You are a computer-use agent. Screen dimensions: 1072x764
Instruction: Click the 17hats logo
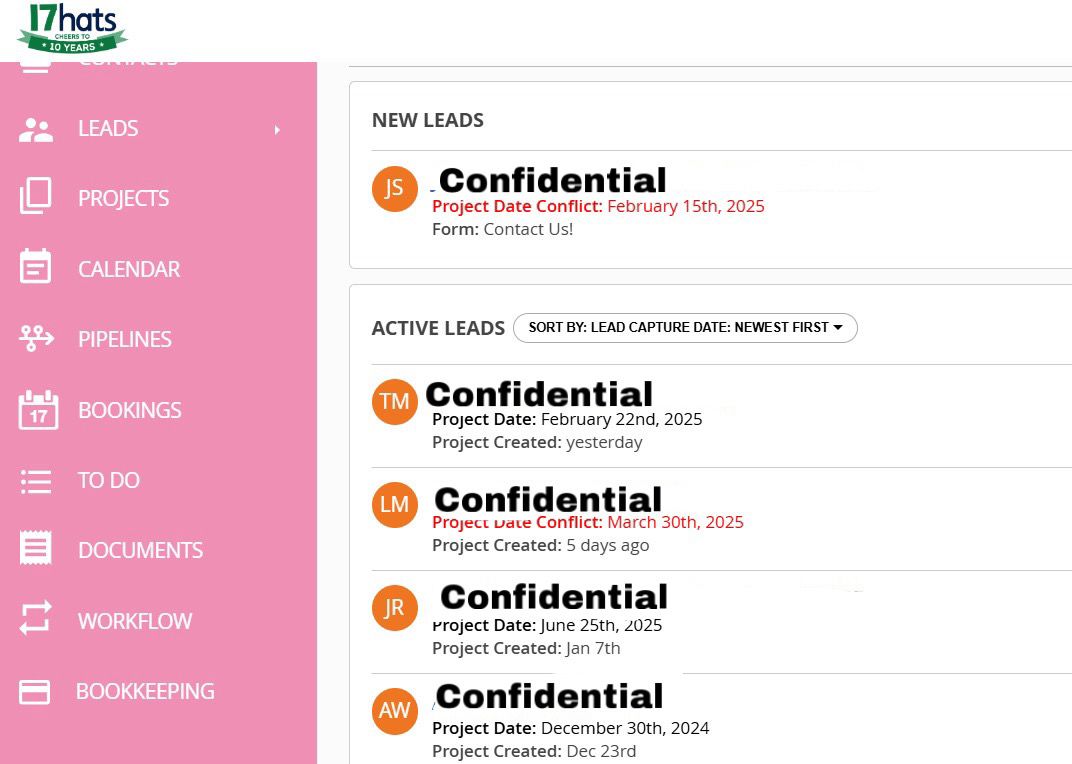pos(72,28)
